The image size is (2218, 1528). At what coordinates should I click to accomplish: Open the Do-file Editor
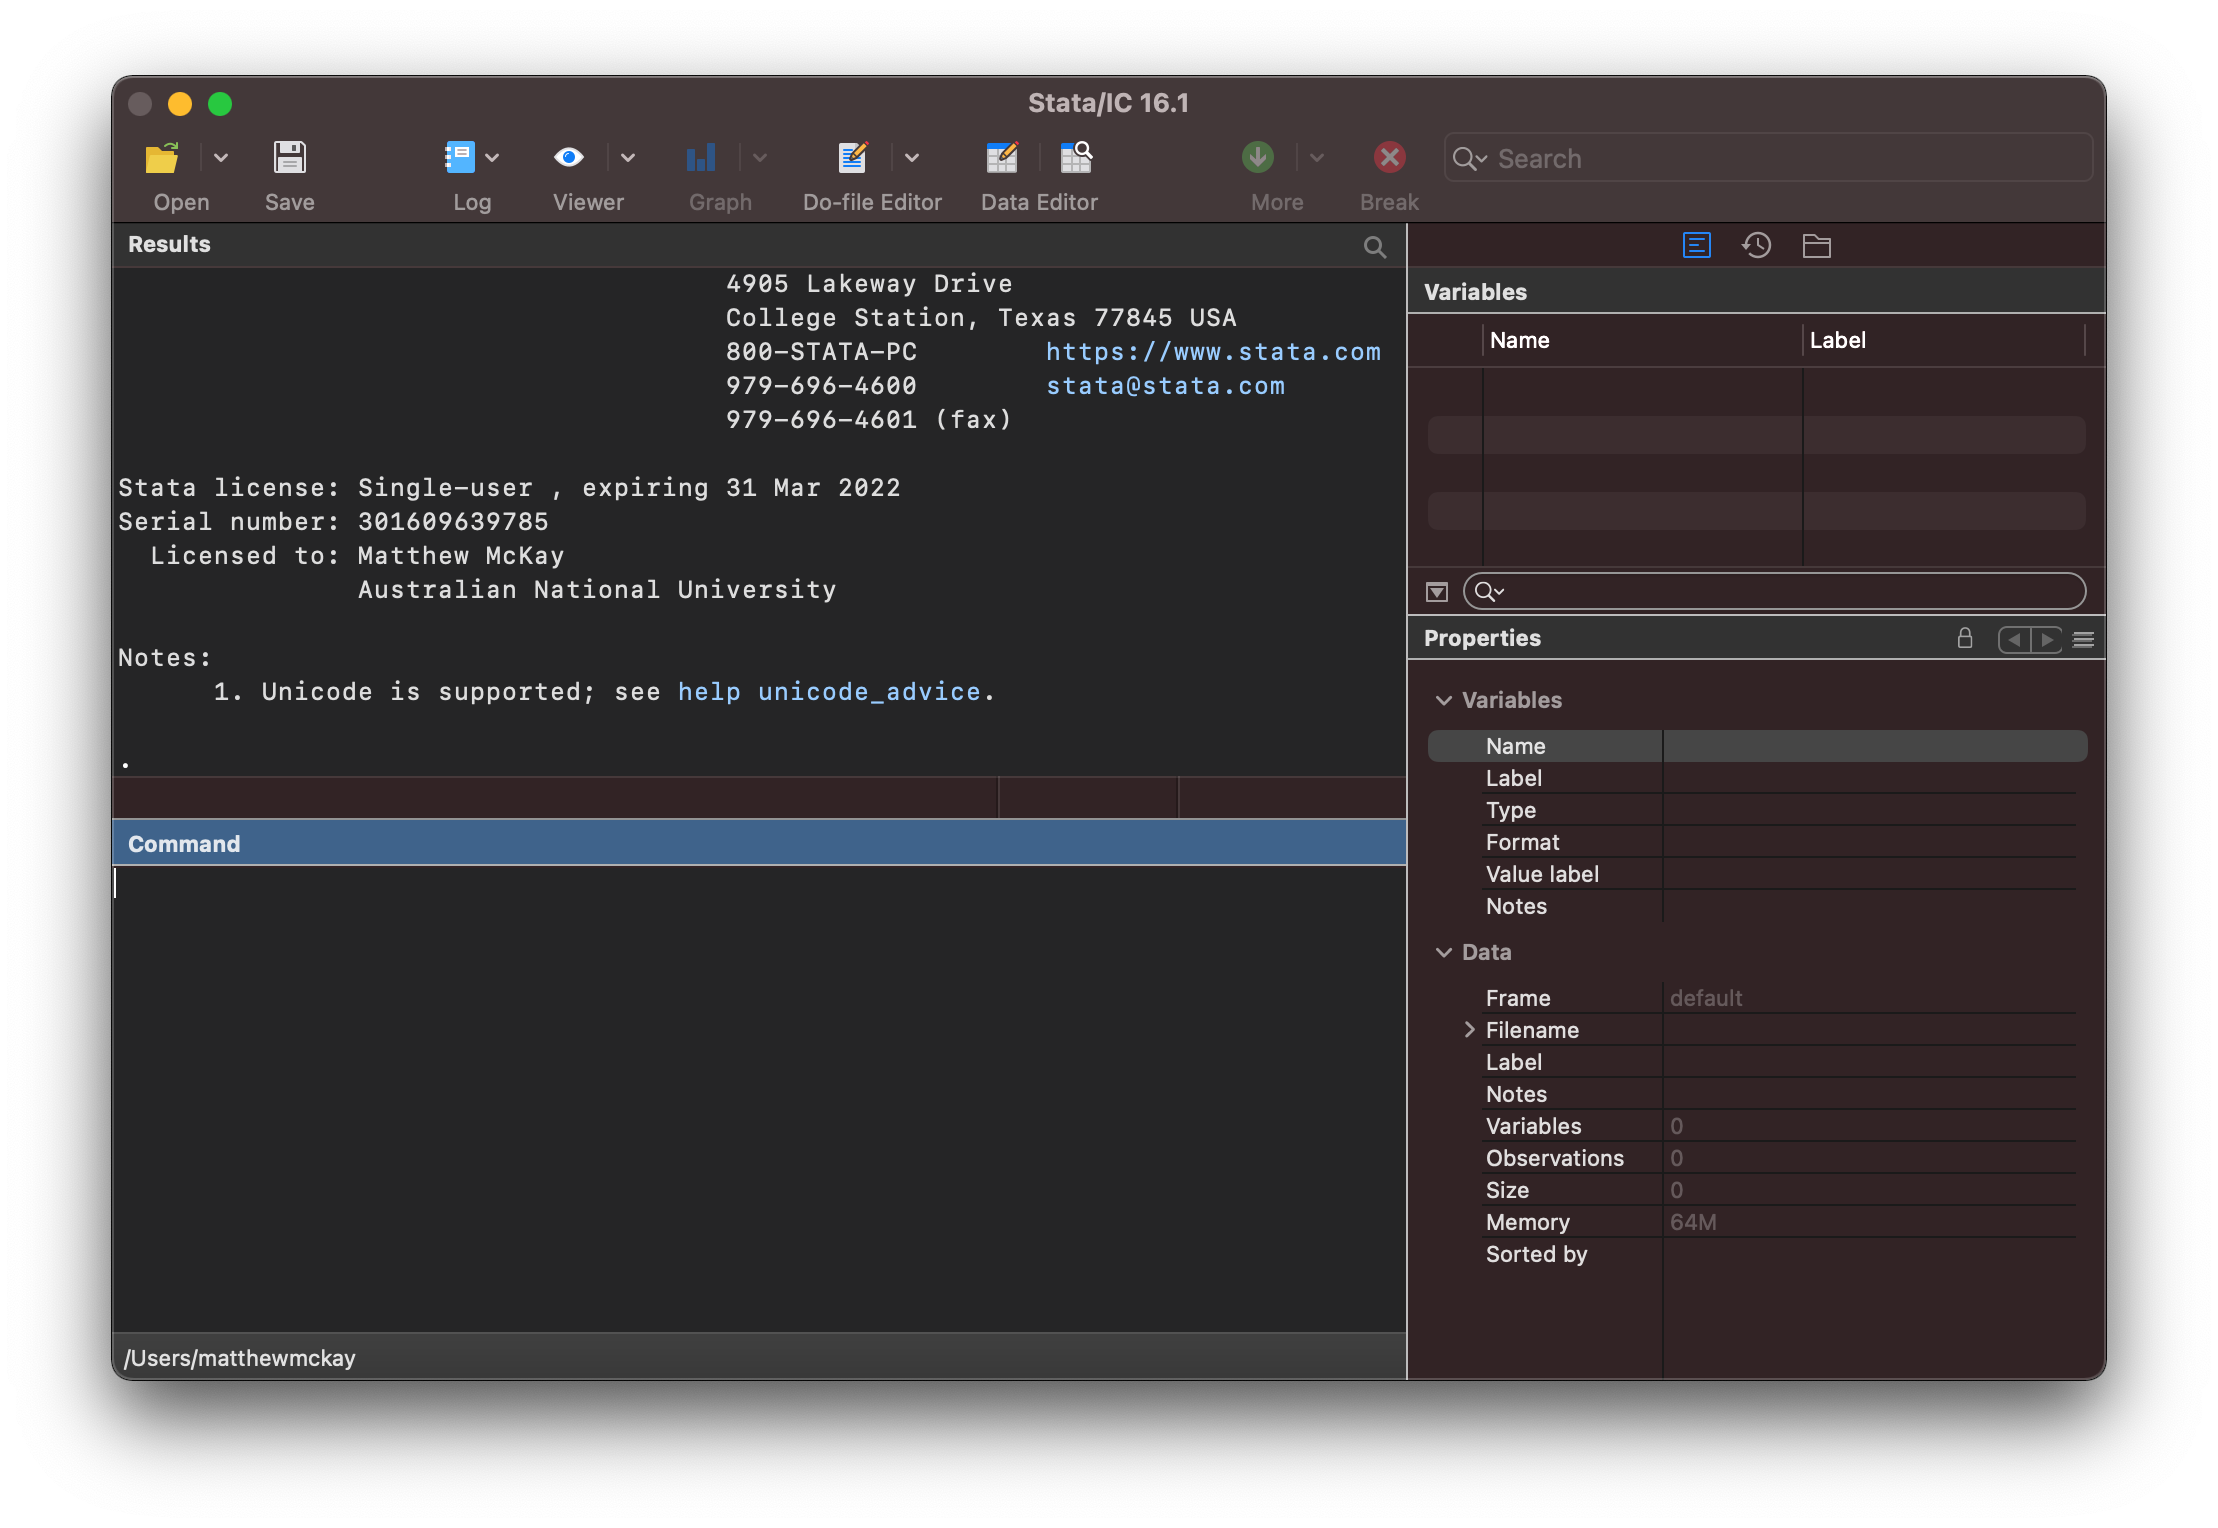(x=852, y=158)
